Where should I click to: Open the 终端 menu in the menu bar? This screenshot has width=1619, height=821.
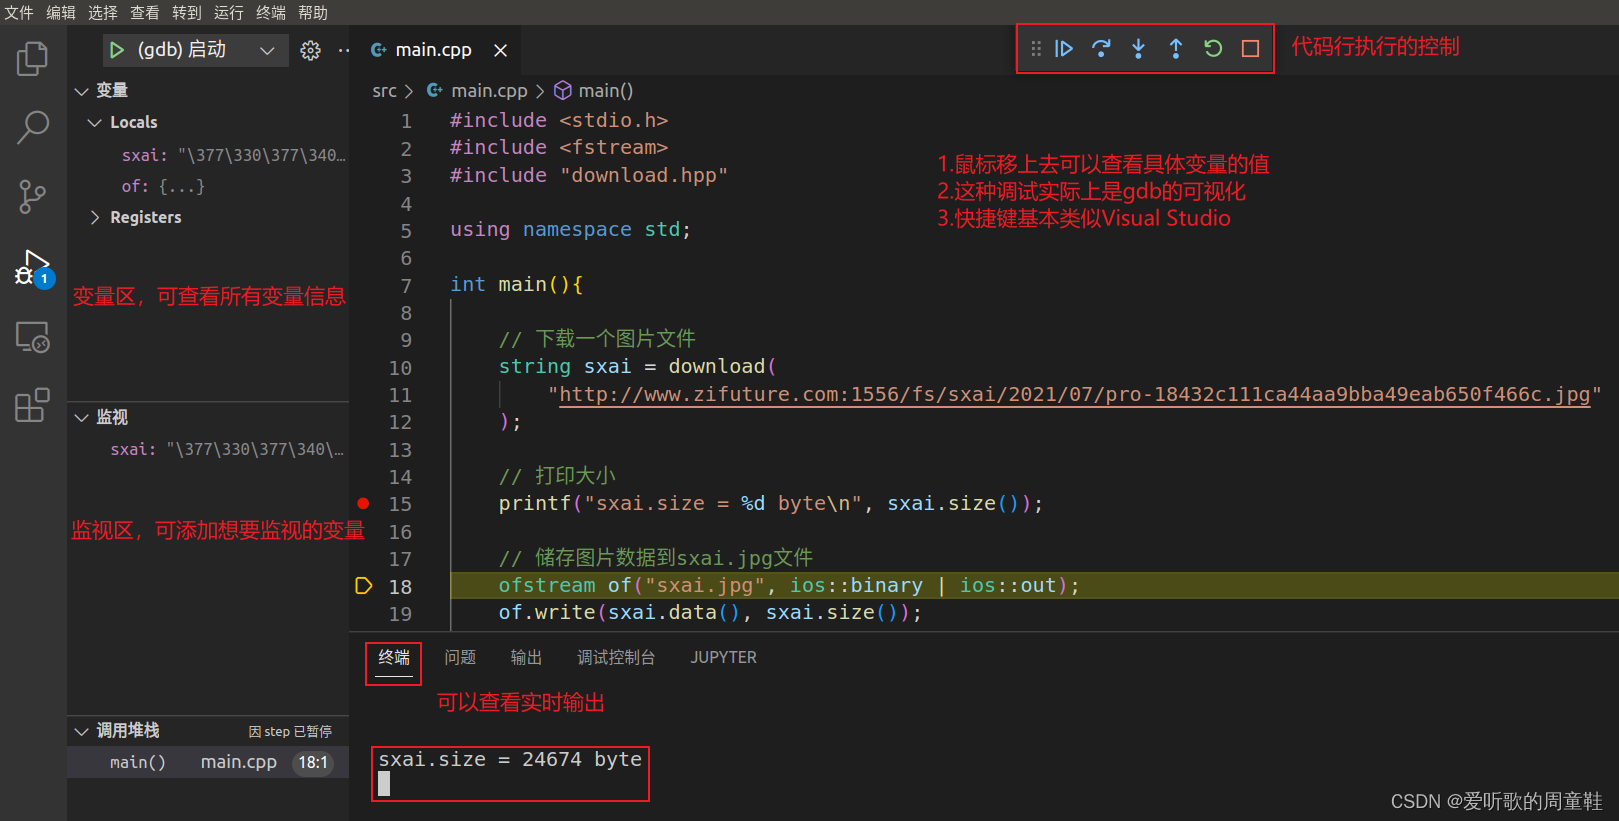[x=271, y=12]
